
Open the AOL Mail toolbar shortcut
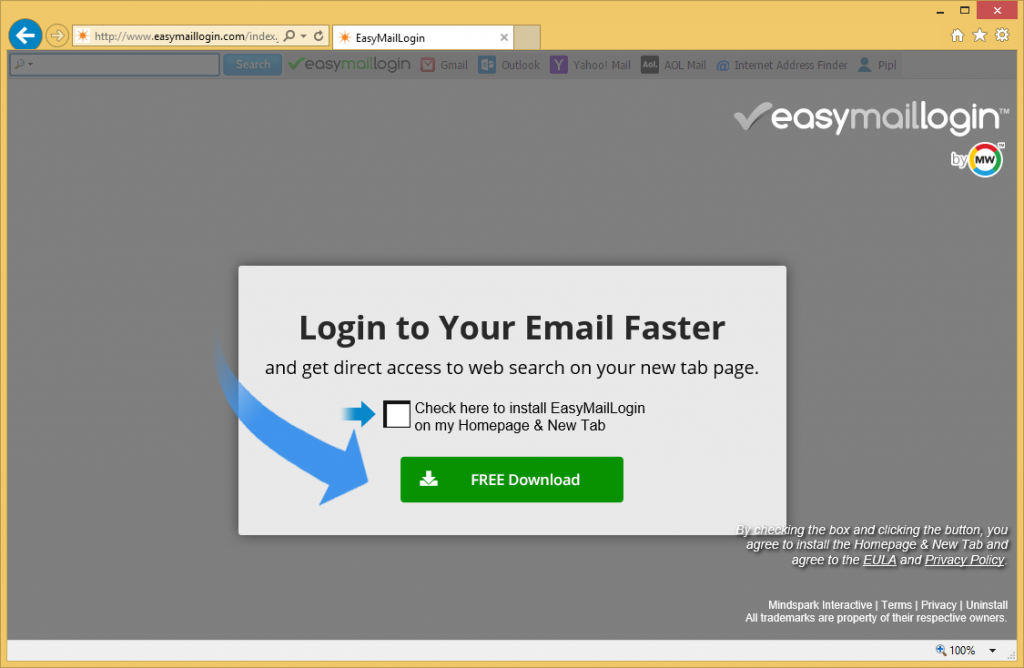674,65
